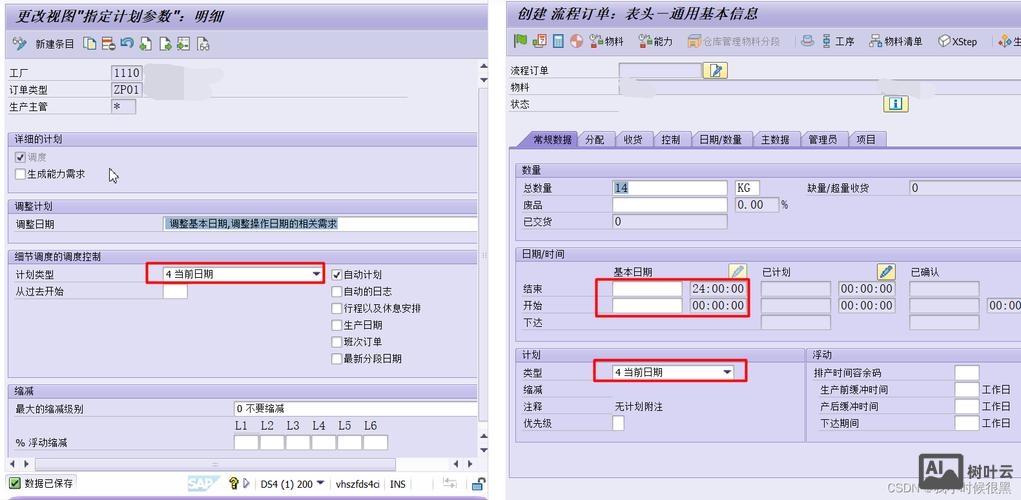Click the vhszfds4ci server name in status bar
This screenshot has height=500, width=1021.
357,484
